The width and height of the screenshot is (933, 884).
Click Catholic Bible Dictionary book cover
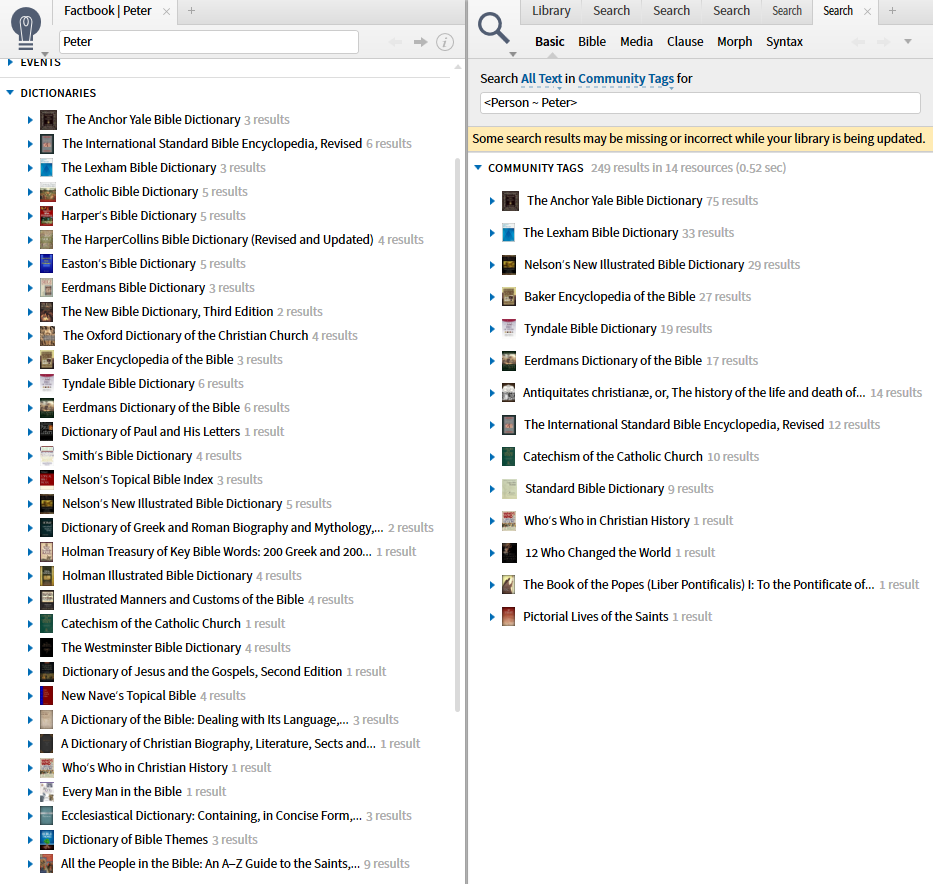[48, 192]
